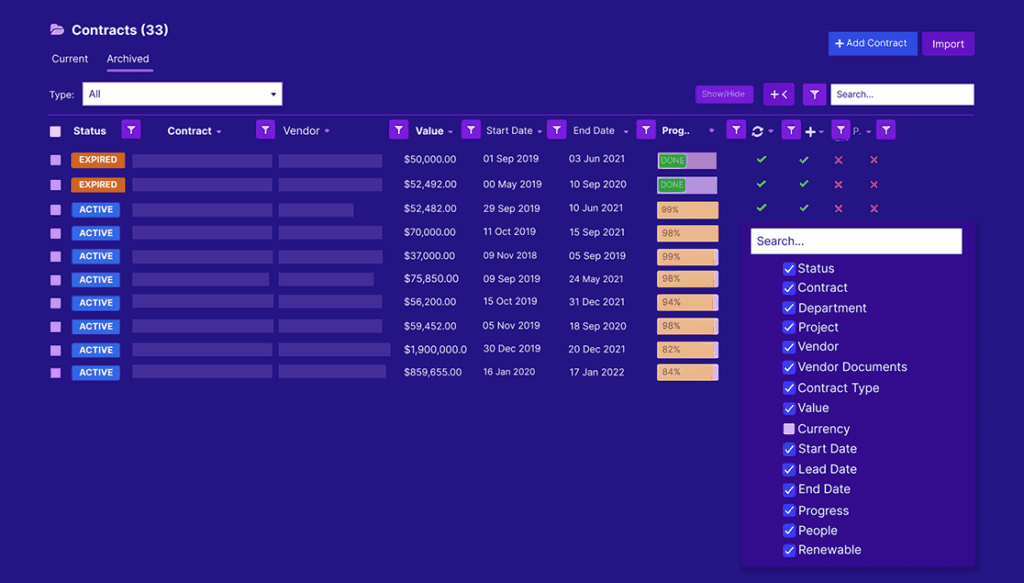
Task: Click the 82% progress bar
Action: coord(687,350)
